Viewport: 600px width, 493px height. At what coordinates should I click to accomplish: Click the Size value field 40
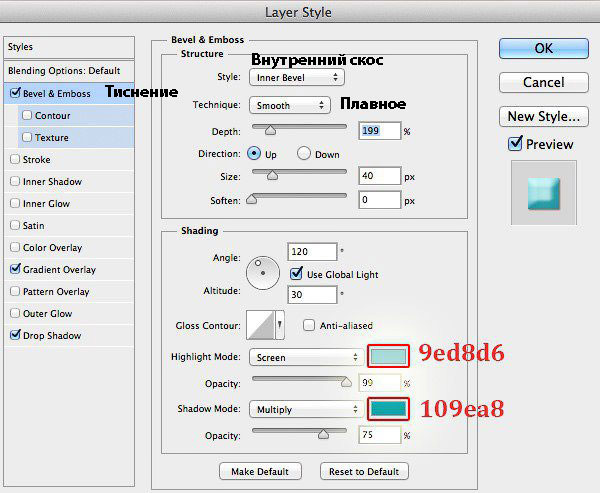380,176
